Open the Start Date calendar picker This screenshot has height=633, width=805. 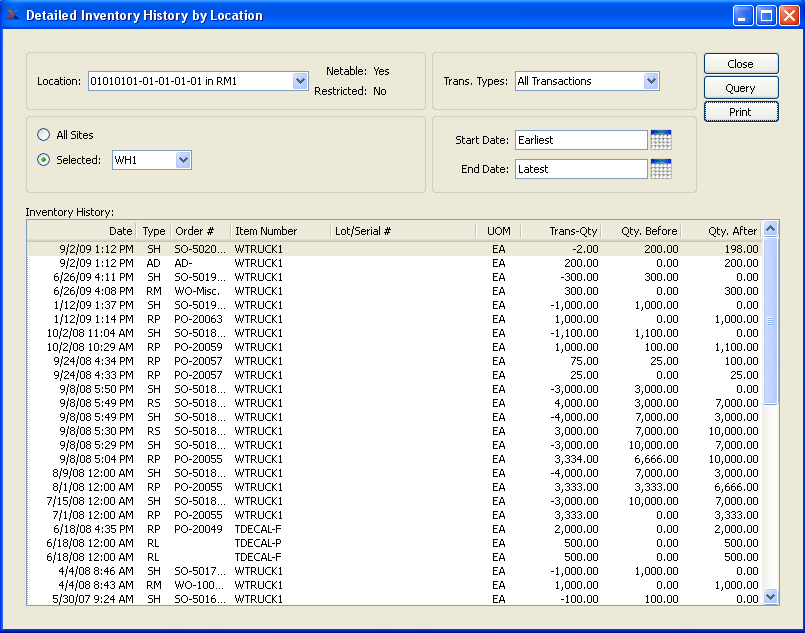(x=660, y=140)
